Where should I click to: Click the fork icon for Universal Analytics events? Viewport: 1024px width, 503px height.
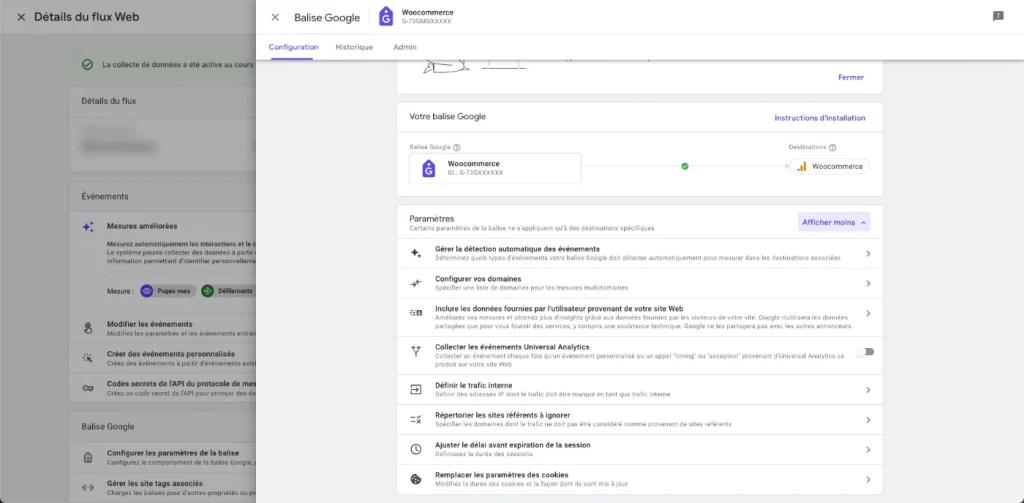coord(416,351)
